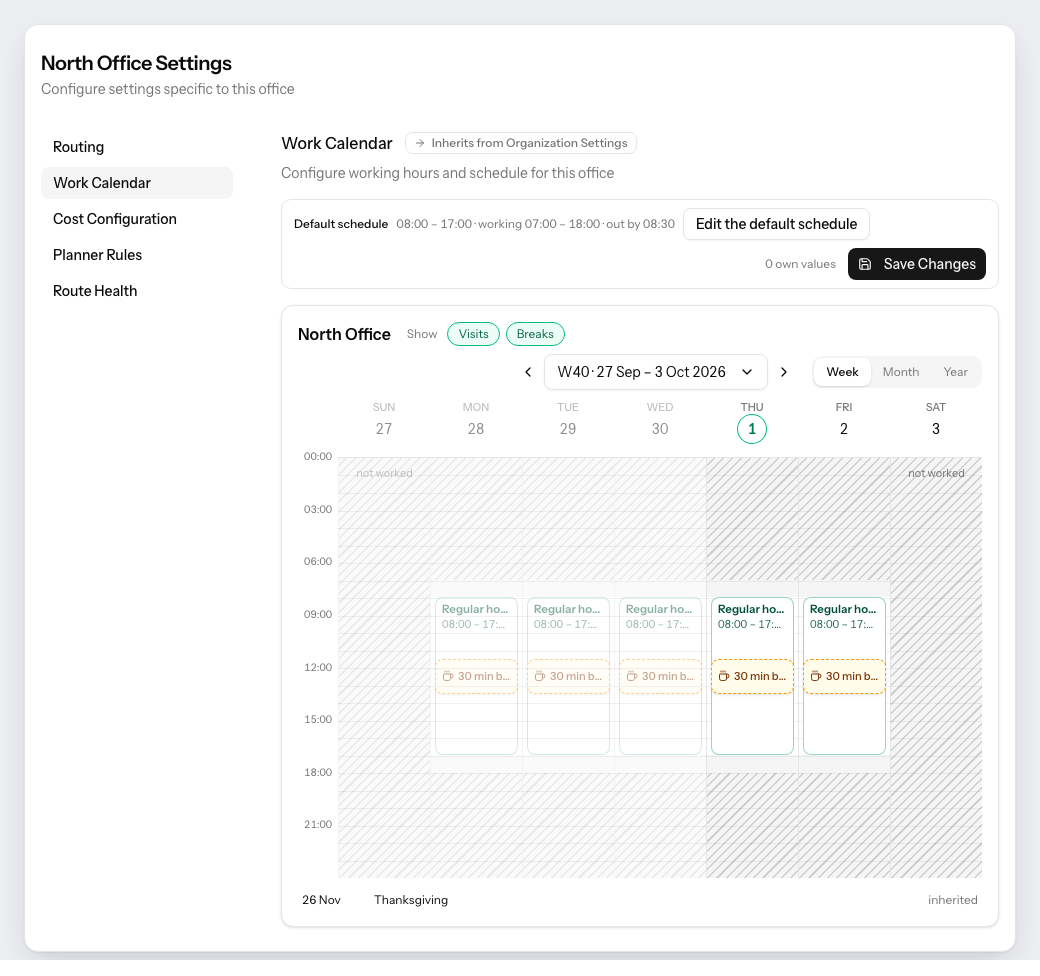Select Tuesday 29 column header
This screenshot has width=1040, height=976.
coord(568,420)
